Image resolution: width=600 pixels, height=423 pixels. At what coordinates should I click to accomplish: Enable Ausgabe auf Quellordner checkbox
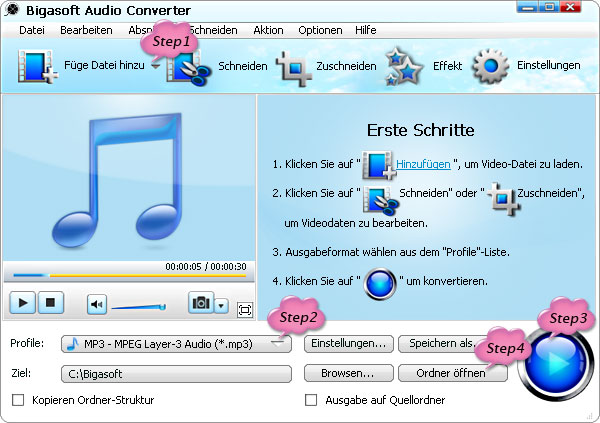pos(311,400)
